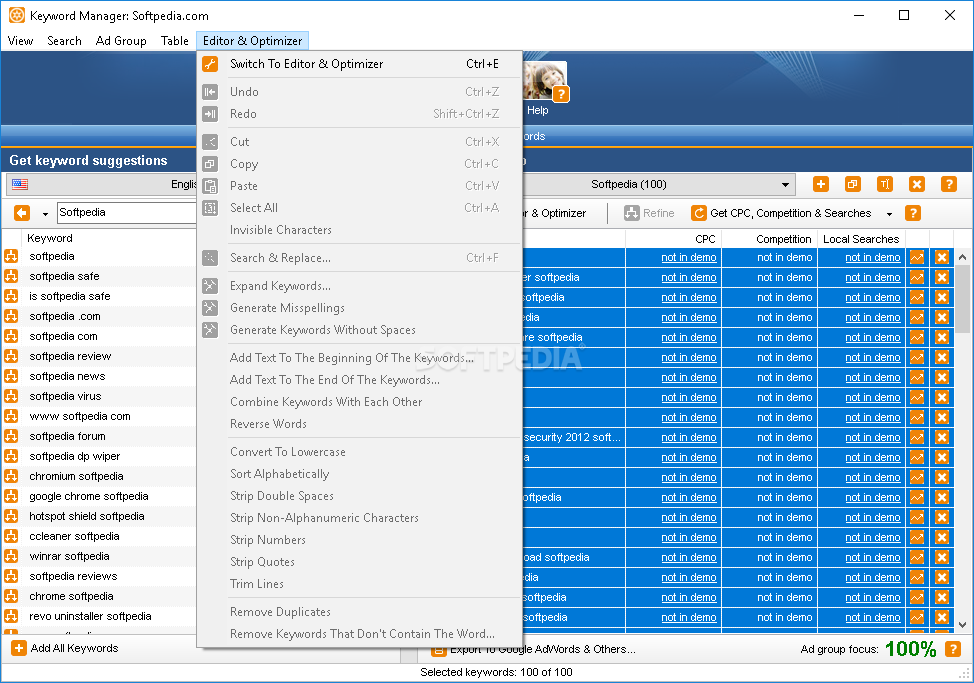This screenshot has height=683, width=974.
Task: Click the CPC column header
Action: point(673,239)
